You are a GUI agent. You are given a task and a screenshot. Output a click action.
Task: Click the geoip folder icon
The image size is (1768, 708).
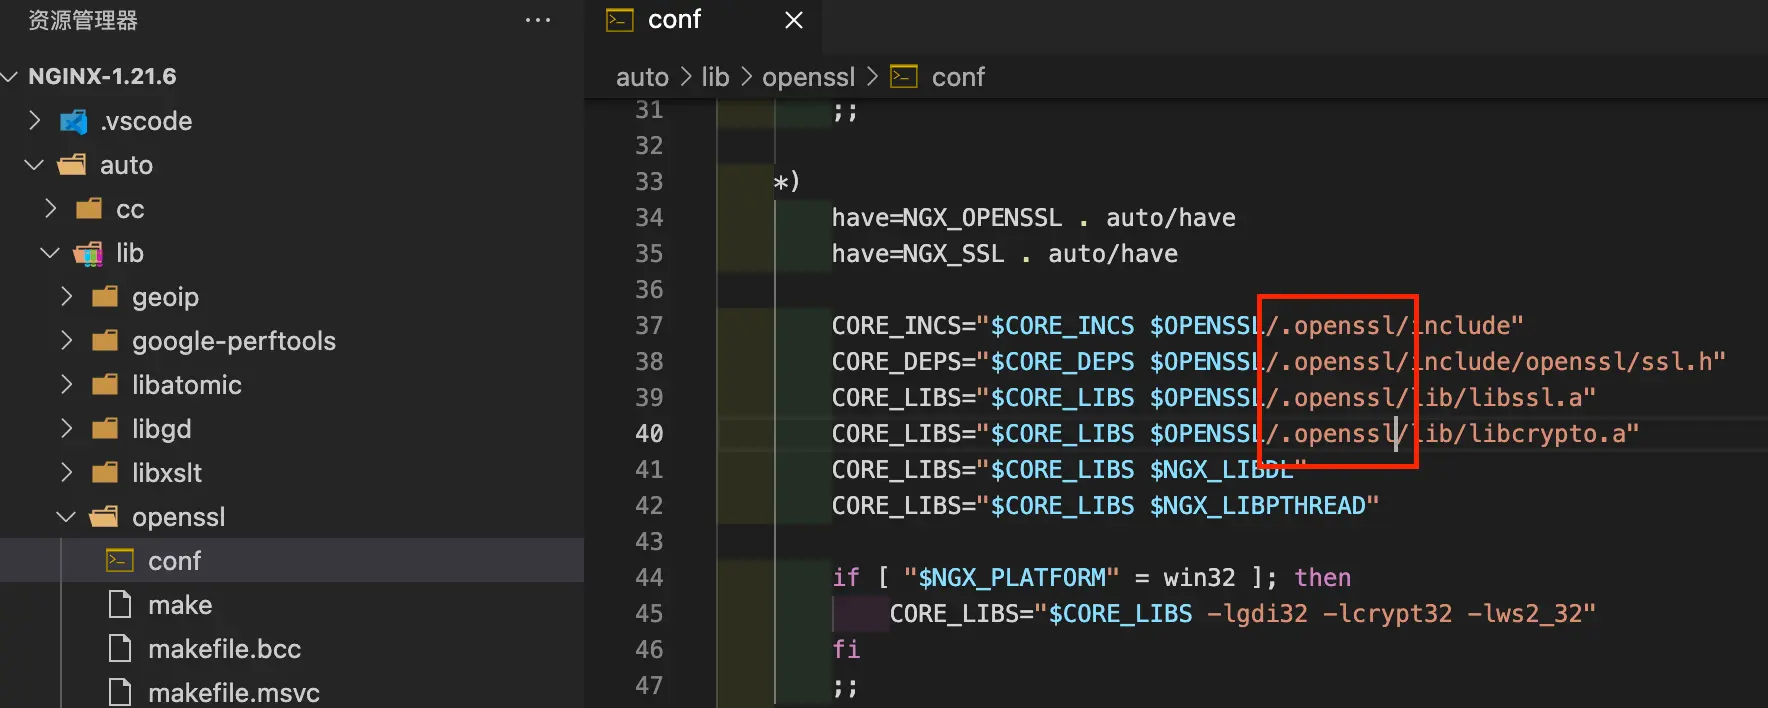[x=104, y=297]
